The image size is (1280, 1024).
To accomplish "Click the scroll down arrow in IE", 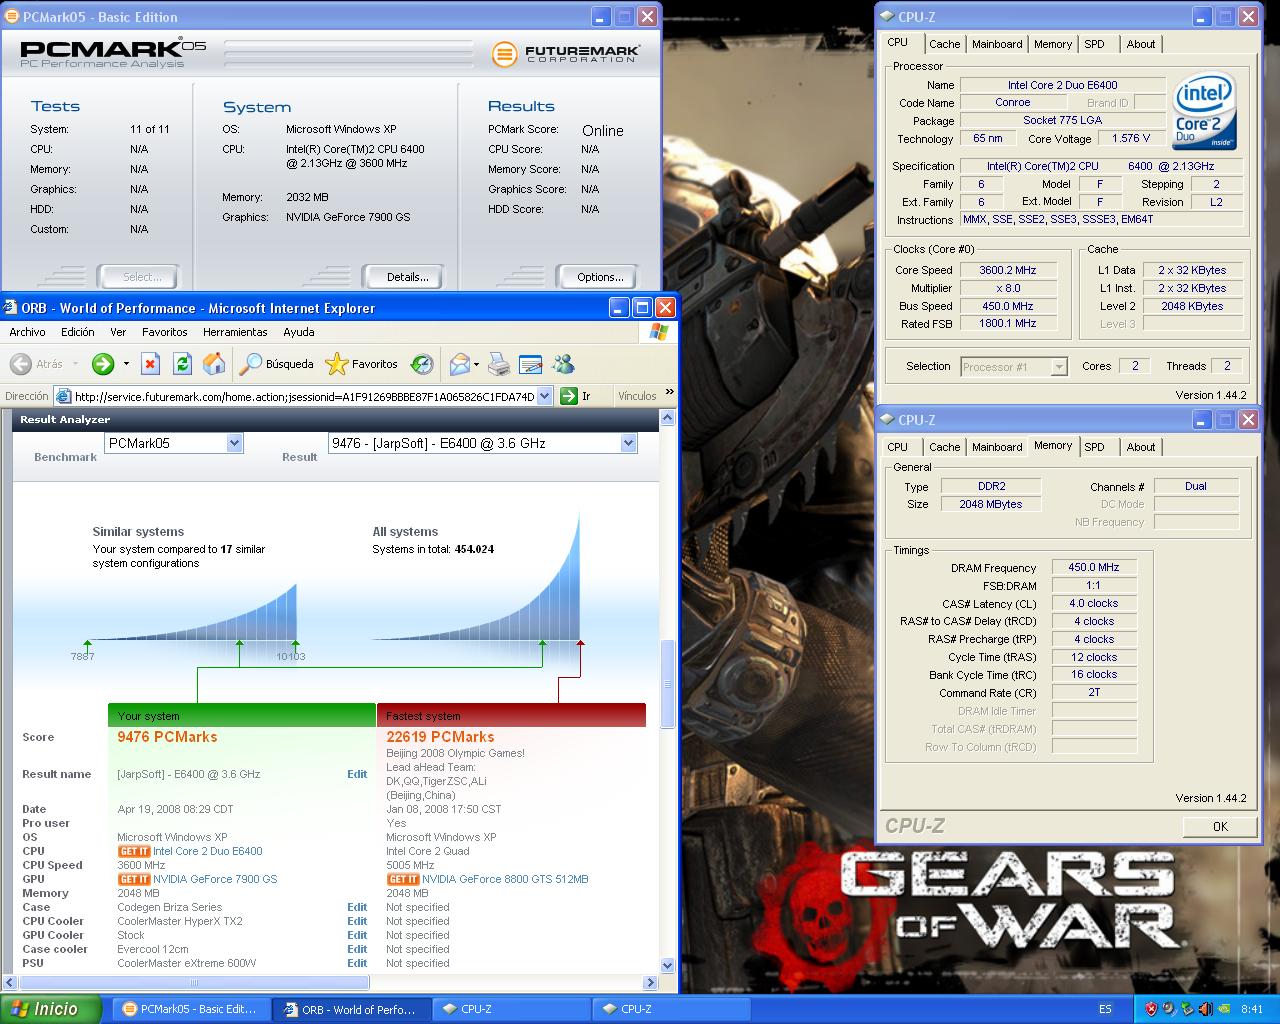I will (667, 967).
